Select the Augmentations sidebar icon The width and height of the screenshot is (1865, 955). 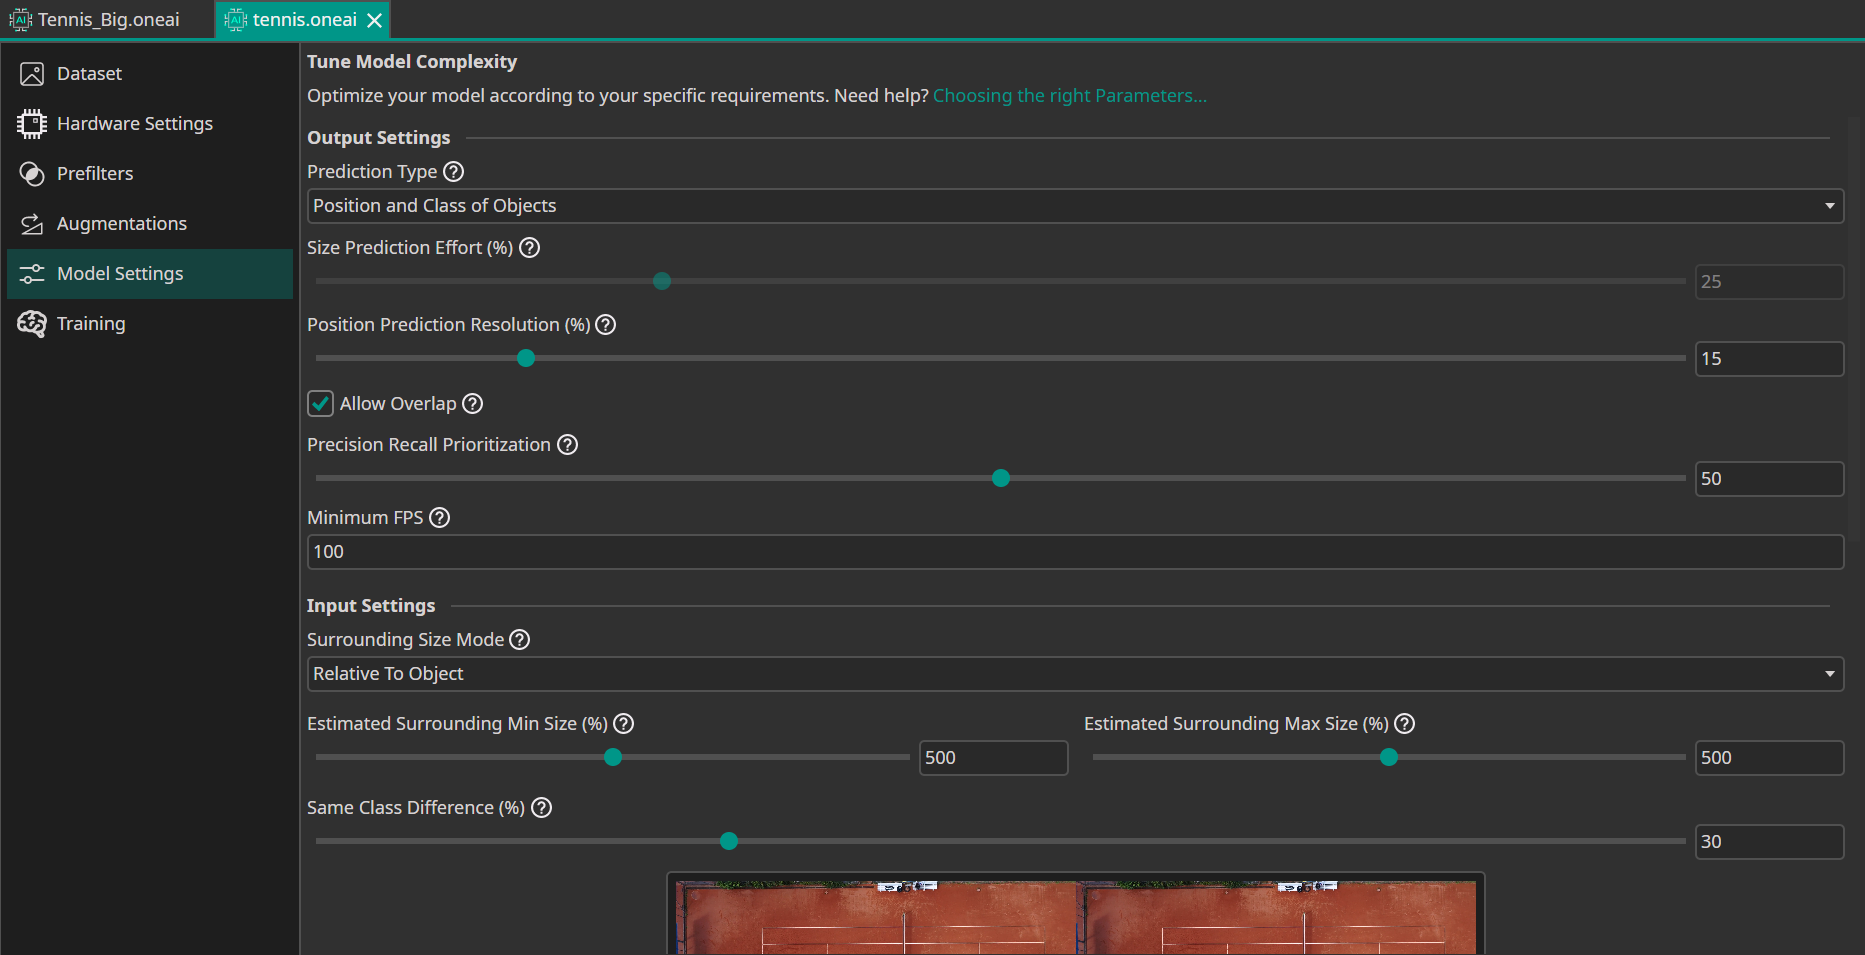tap(31, 223)
